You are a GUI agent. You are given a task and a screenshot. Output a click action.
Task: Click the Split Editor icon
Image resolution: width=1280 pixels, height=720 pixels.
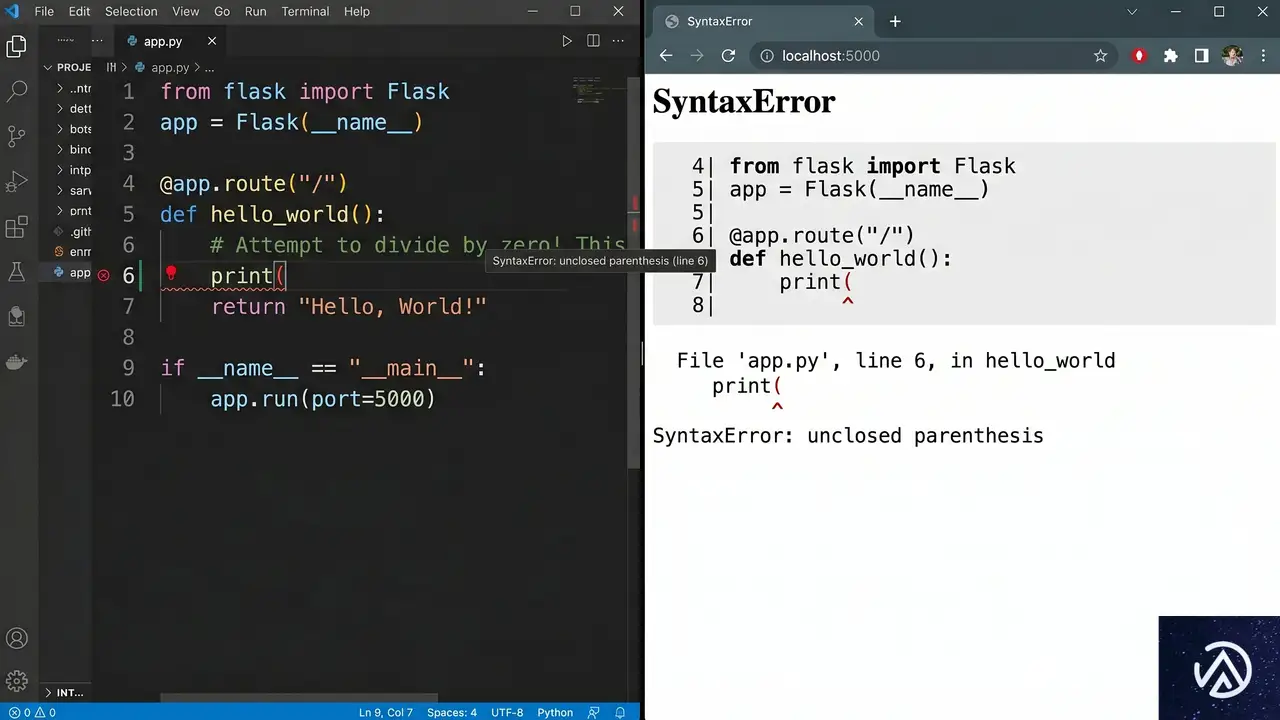pos(593,41)
